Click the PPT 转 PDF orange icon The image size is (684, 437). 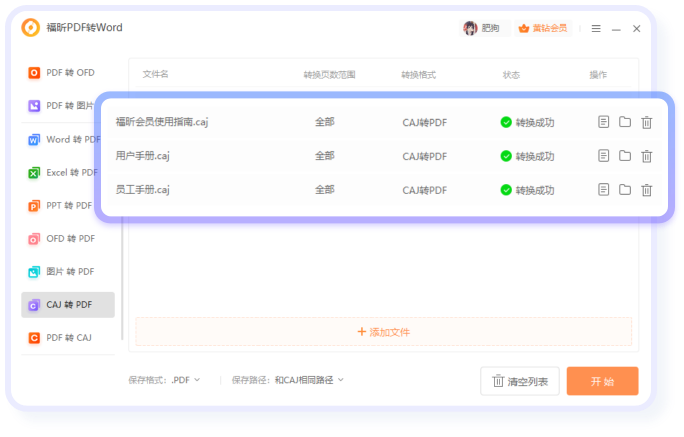(34, 206)
